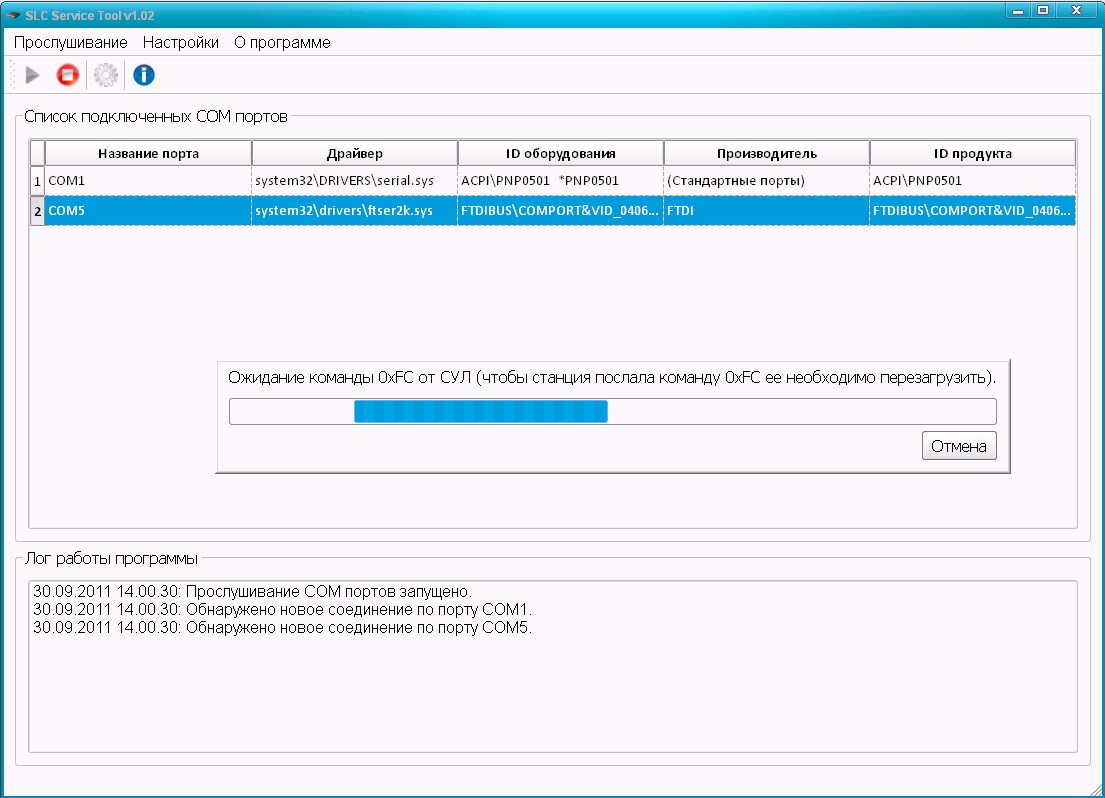Click the Название порта column header
Screen dimensions: 1105x798
(148, 153)
